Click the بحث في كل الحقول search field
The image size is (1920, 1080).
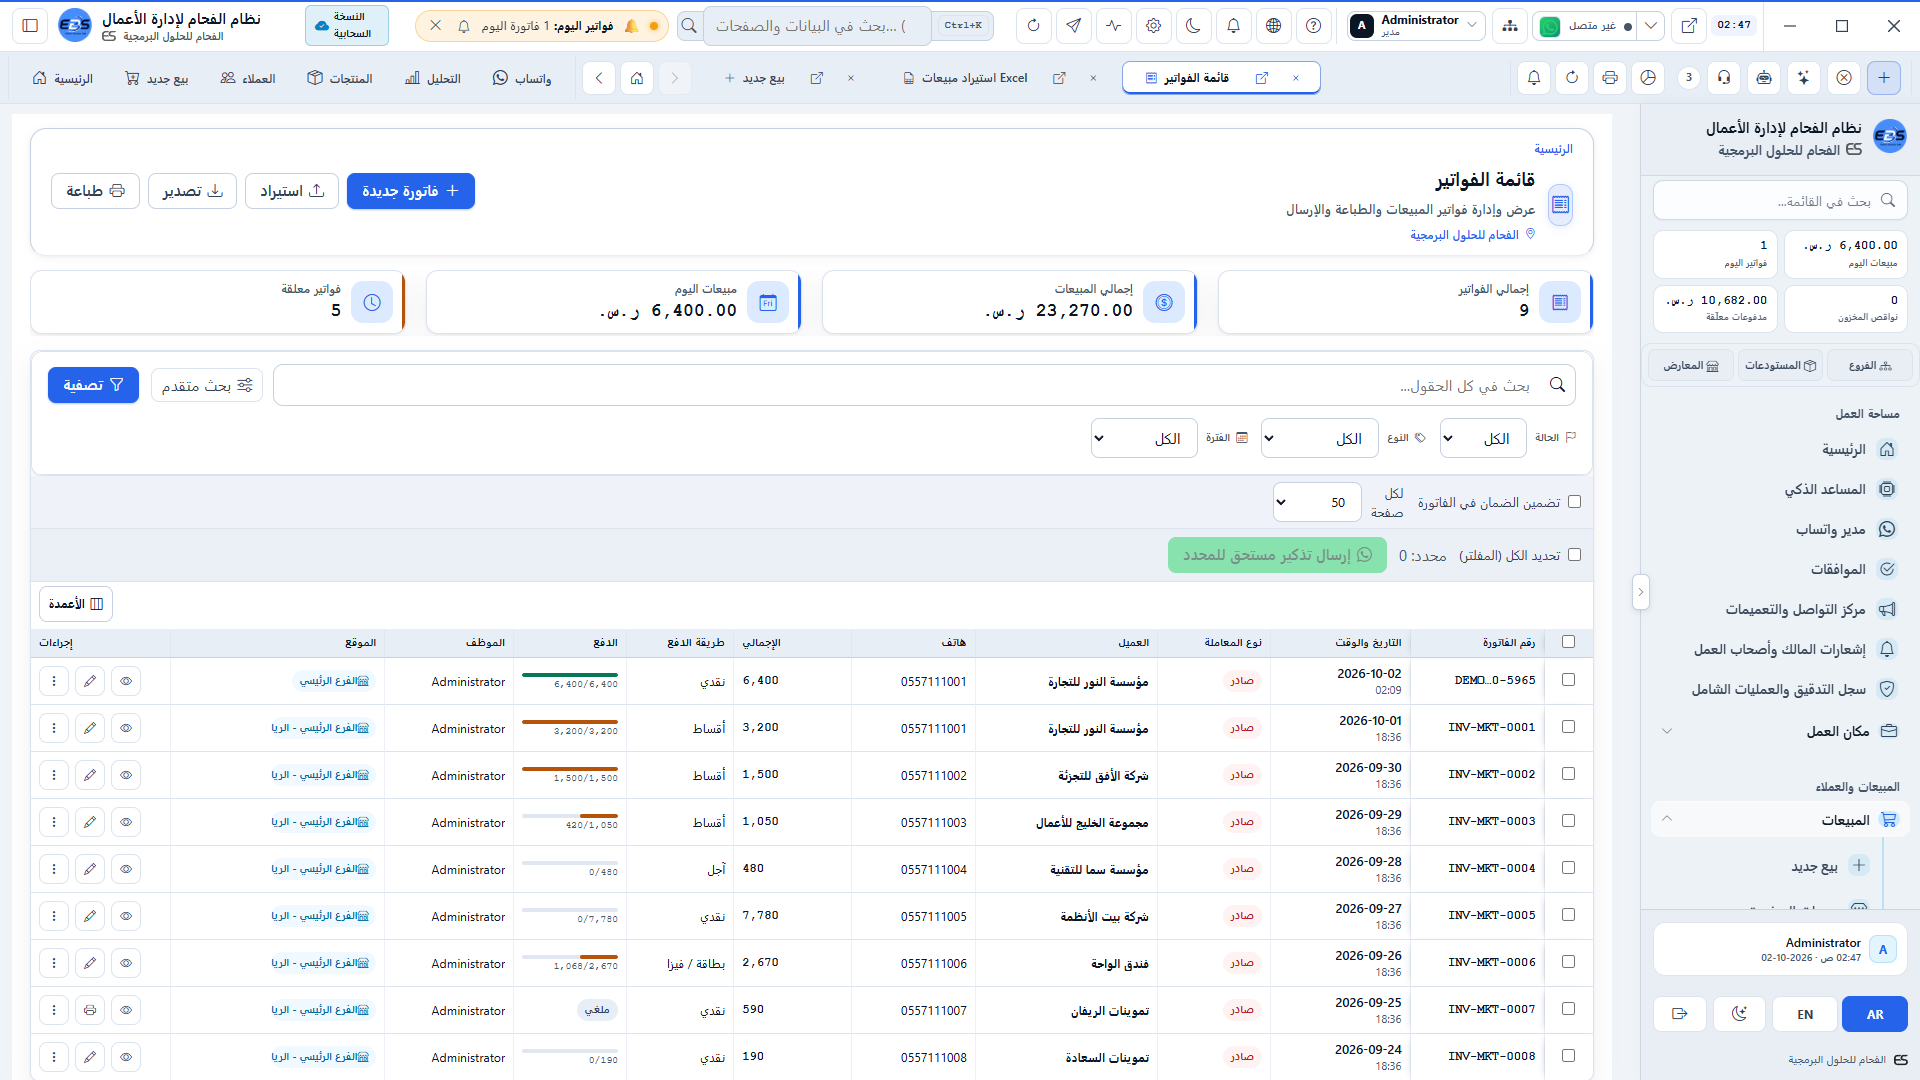(924, 385)
